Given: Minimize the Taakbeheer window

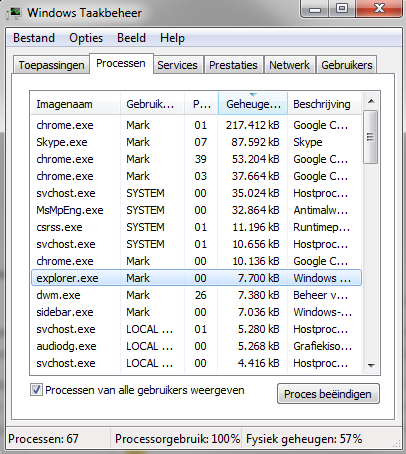Looking at the screenshot, I should tap(315, 9).
